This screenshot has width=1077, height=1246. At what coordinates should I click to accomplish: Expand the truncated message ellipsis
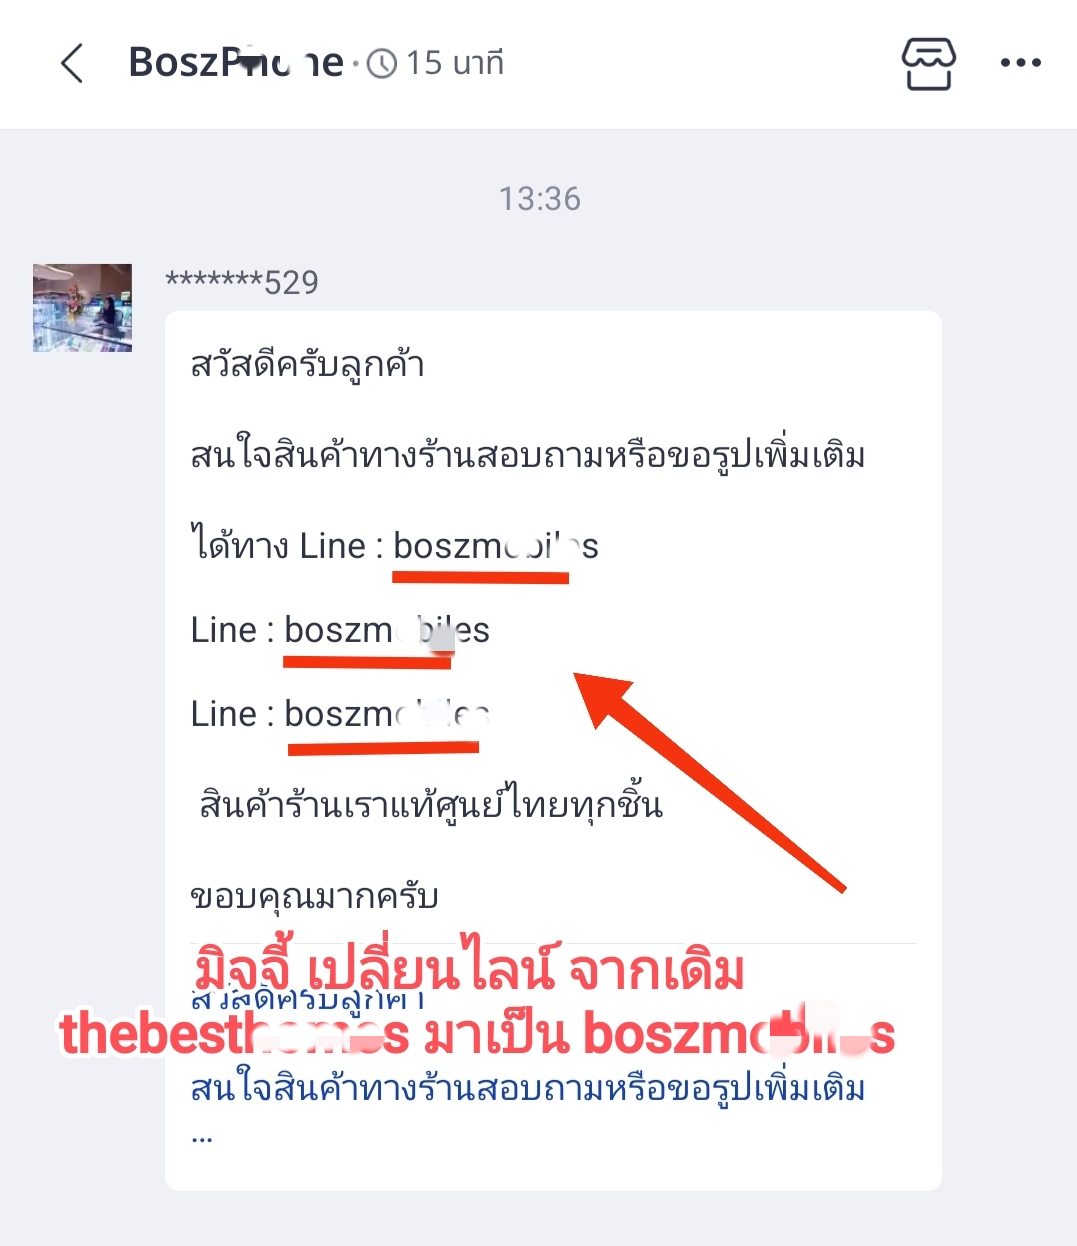202,1137
